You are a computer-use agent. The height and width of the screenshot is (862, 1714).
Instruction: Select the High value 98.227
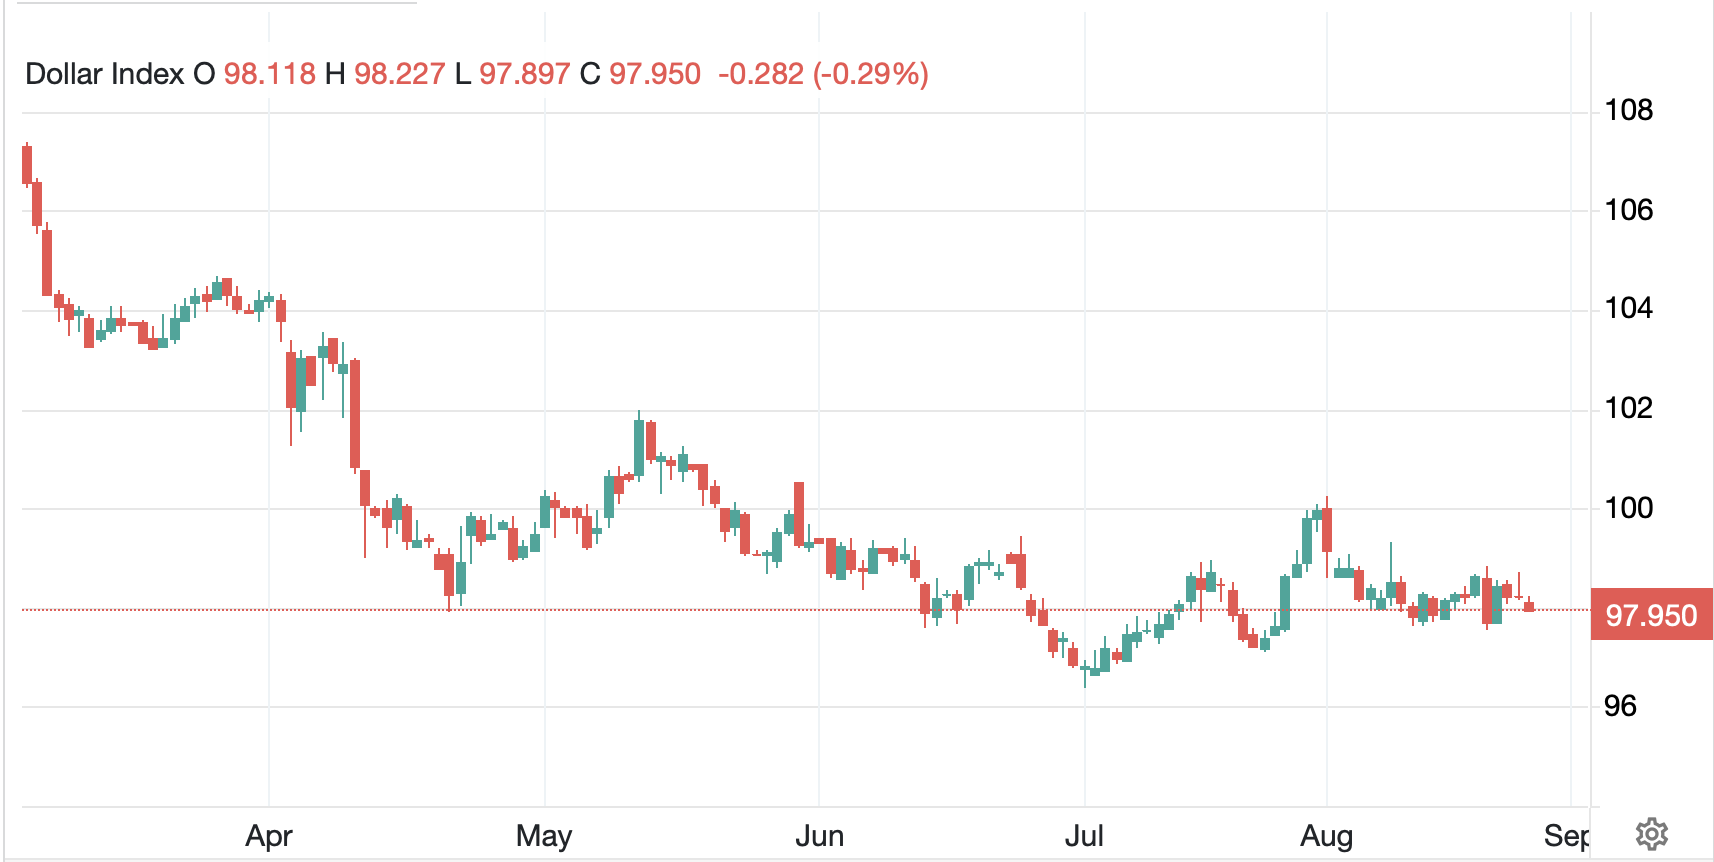click(x=399, y=74)
